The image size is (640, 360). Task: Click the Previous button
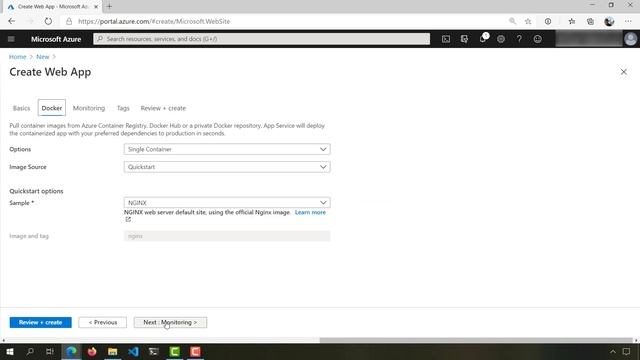tap(102, 322)
